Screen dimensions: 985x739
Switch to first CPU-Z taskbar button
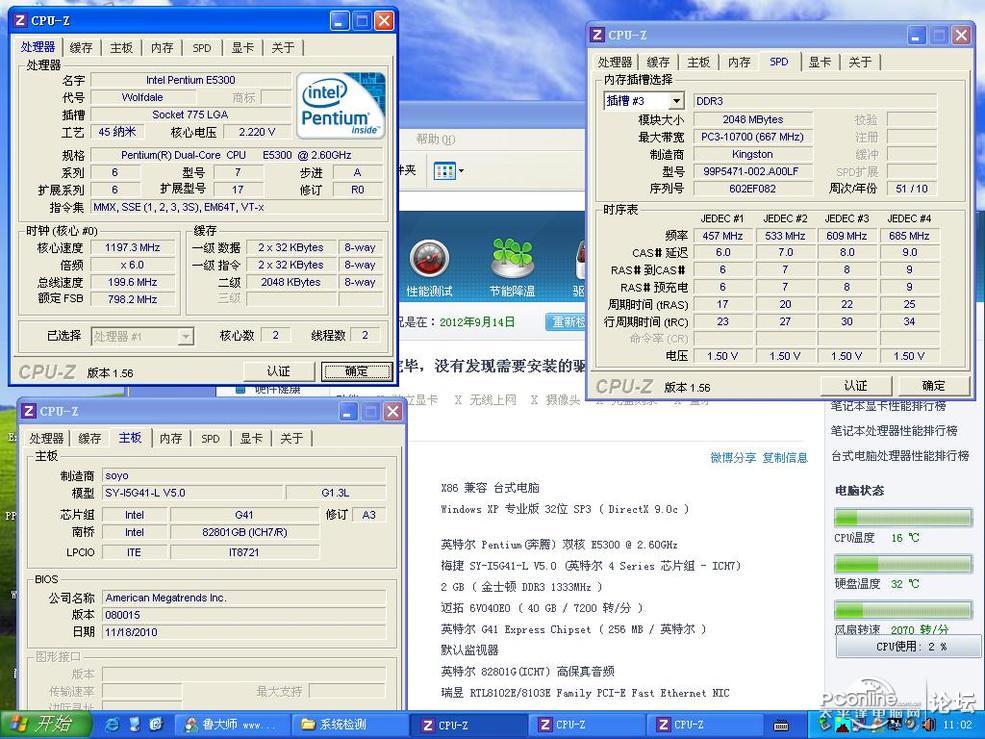point(468,725)
